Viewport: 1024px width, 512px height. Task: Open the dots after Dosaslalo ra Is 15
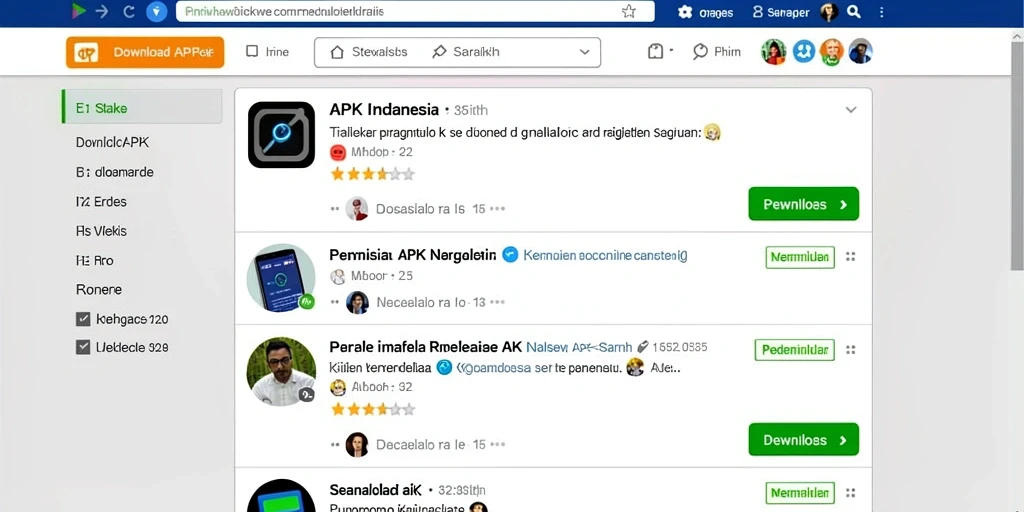(x=498, y=209)
